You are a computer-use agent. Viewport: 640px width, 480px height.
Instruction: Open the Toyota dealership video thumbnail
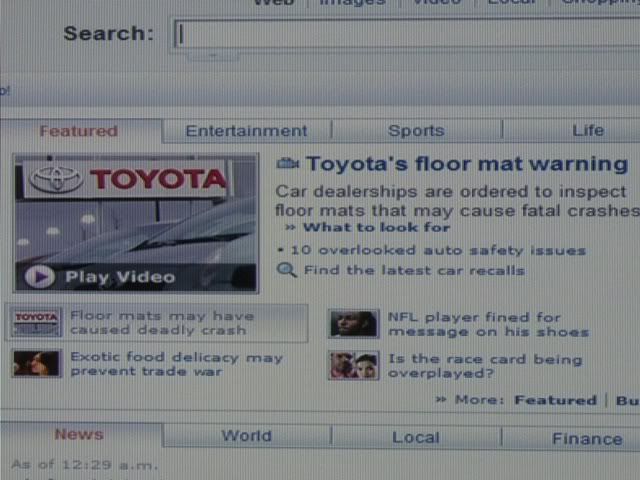136,223
